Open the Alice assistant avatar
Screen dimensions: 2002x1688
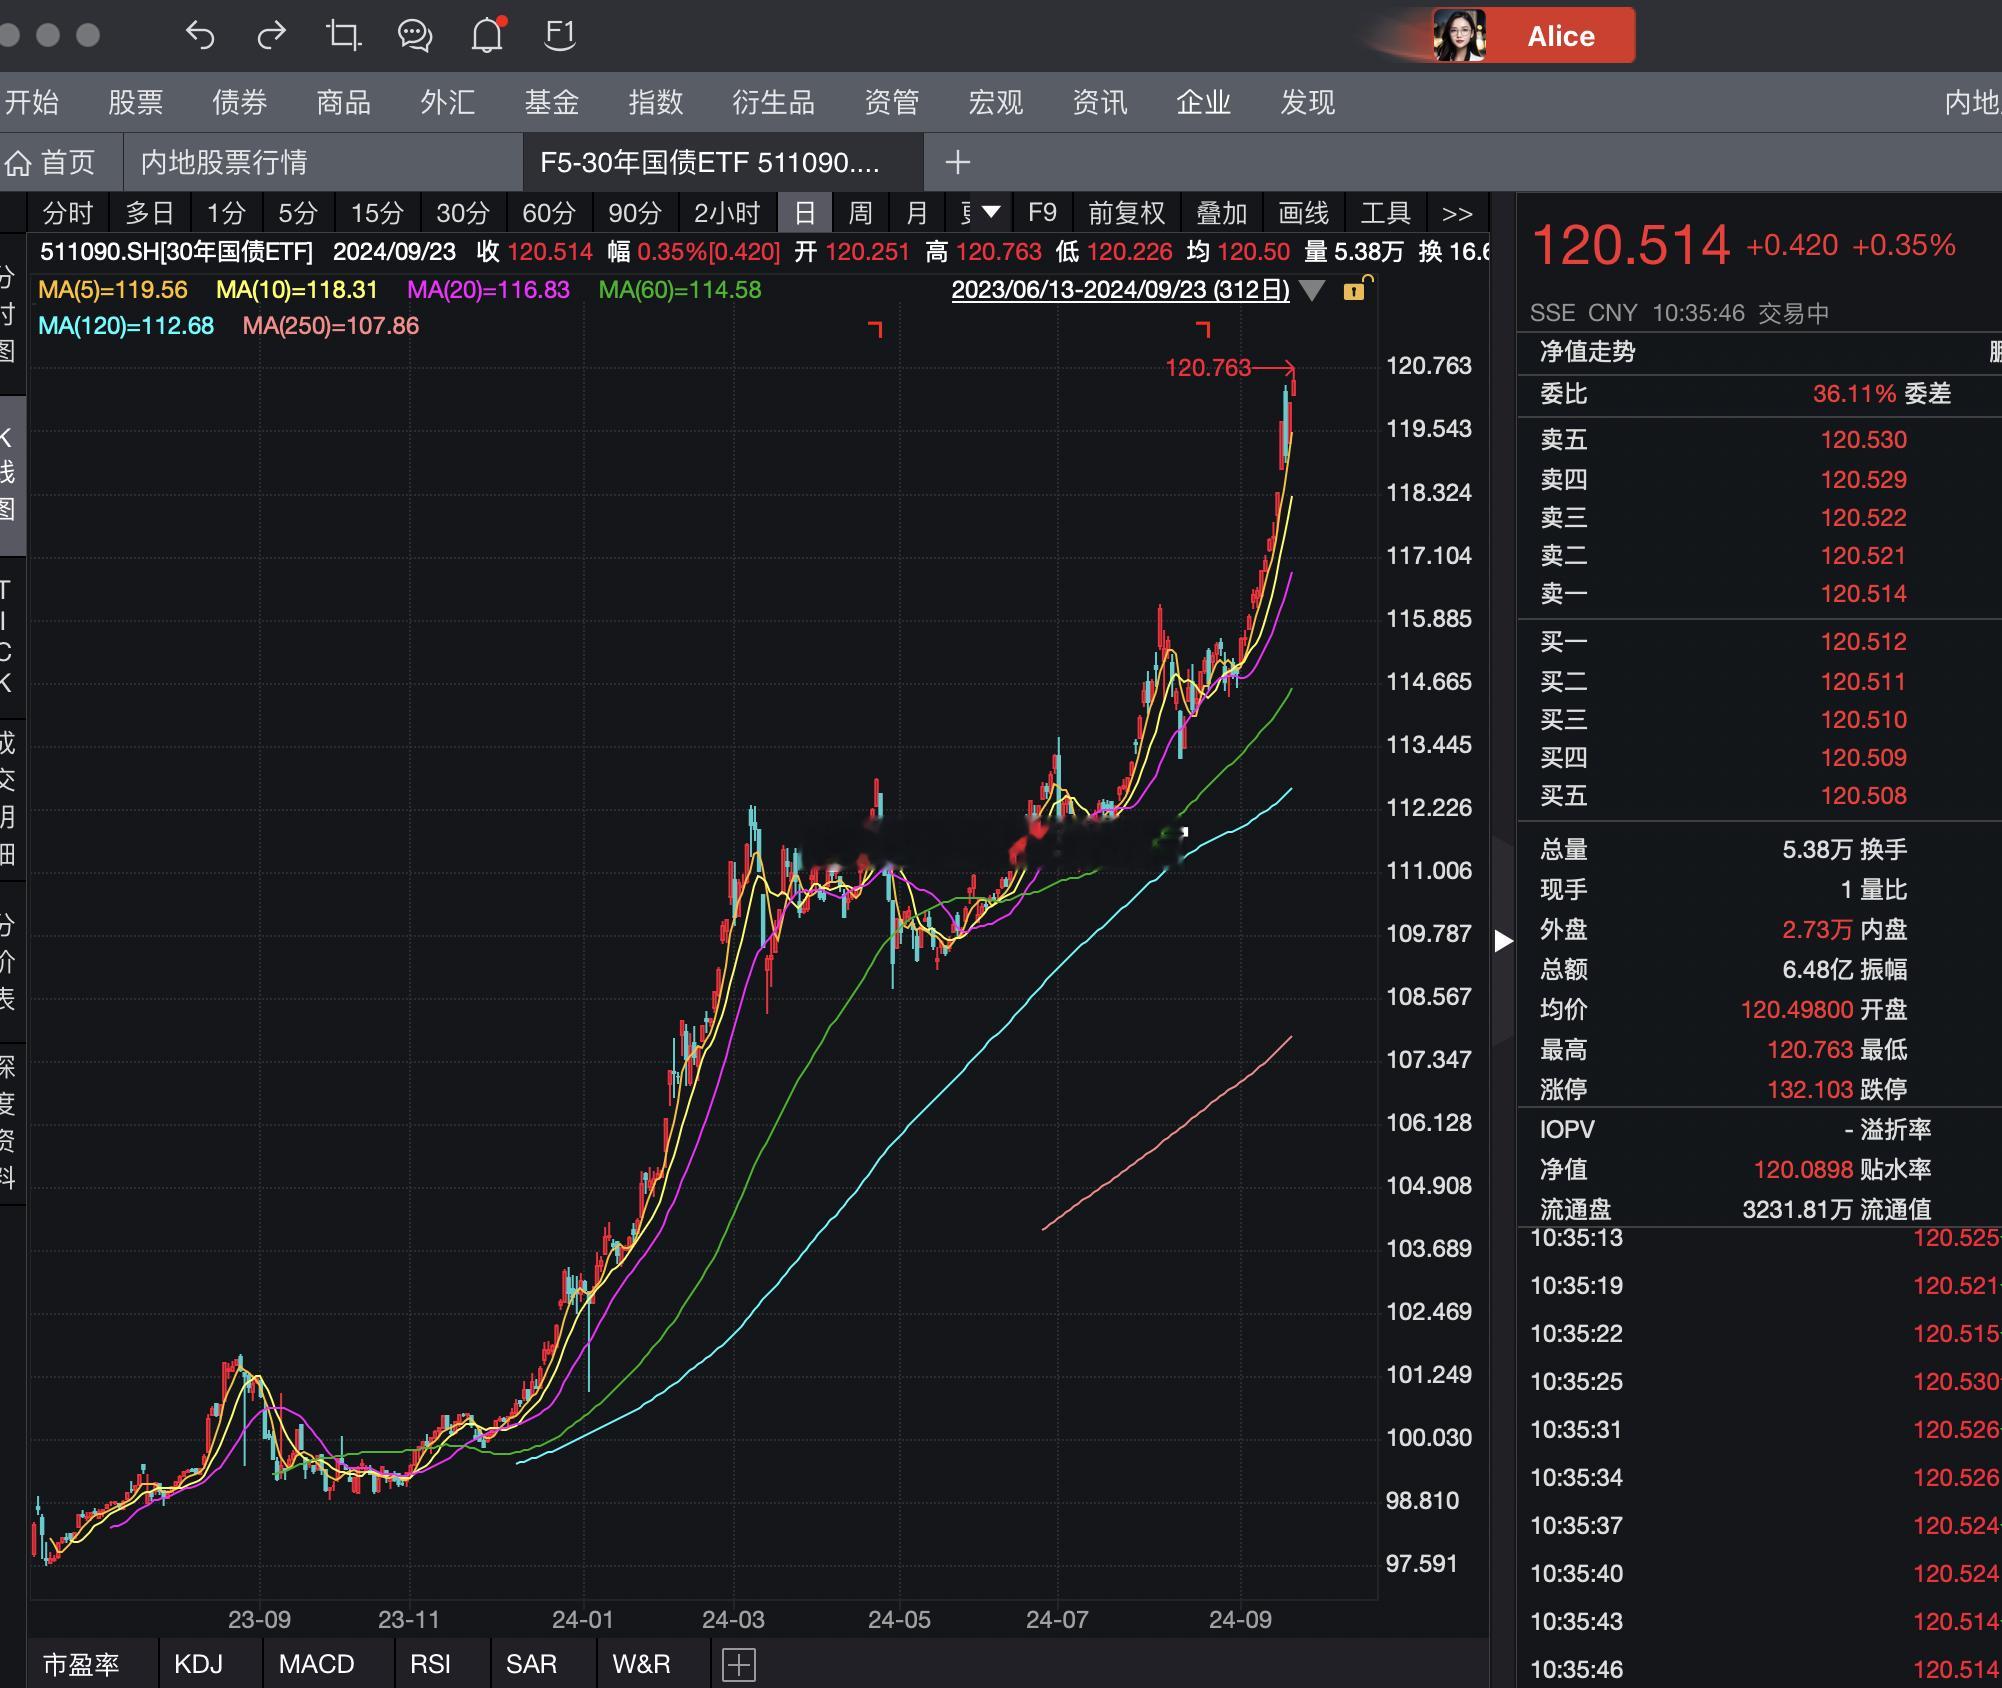point(1459,36)
